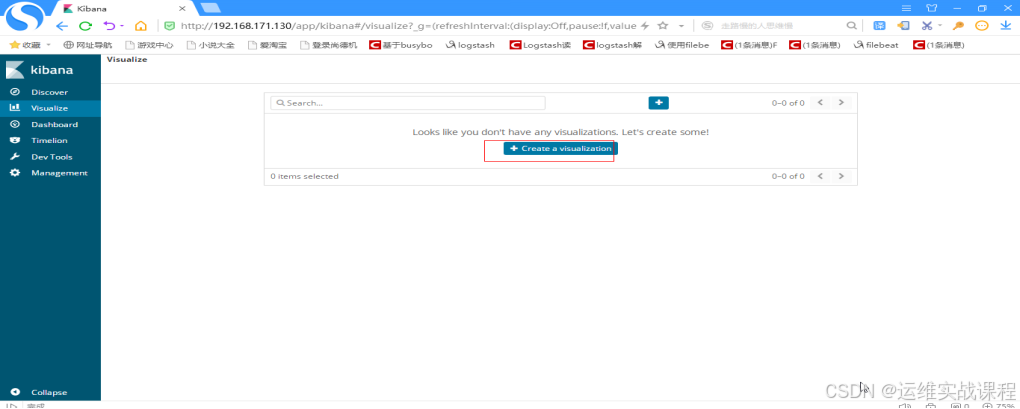Open the 小说大全 bookmark
The width and height of the screenshot is (1020, 409).
point(210,45)
